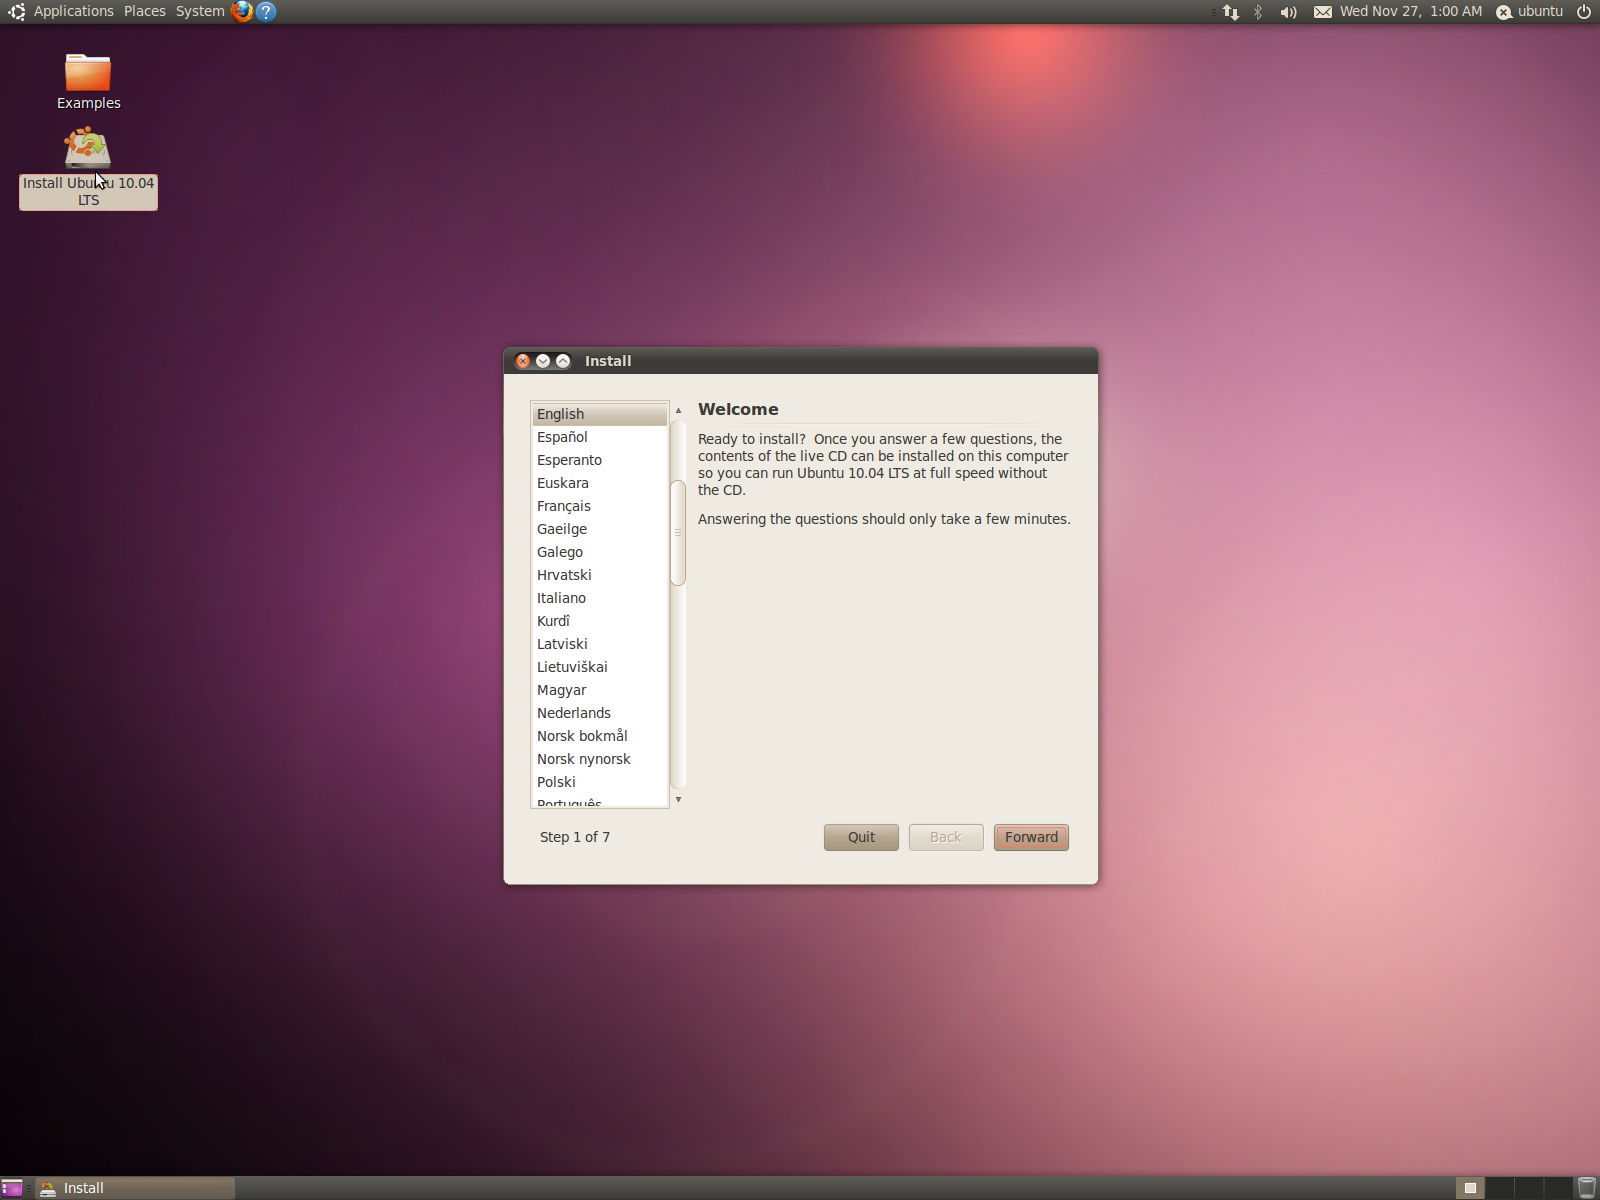Select English in the language list
This screenshot has width=1600, height=1200.
tap(599, 414)
